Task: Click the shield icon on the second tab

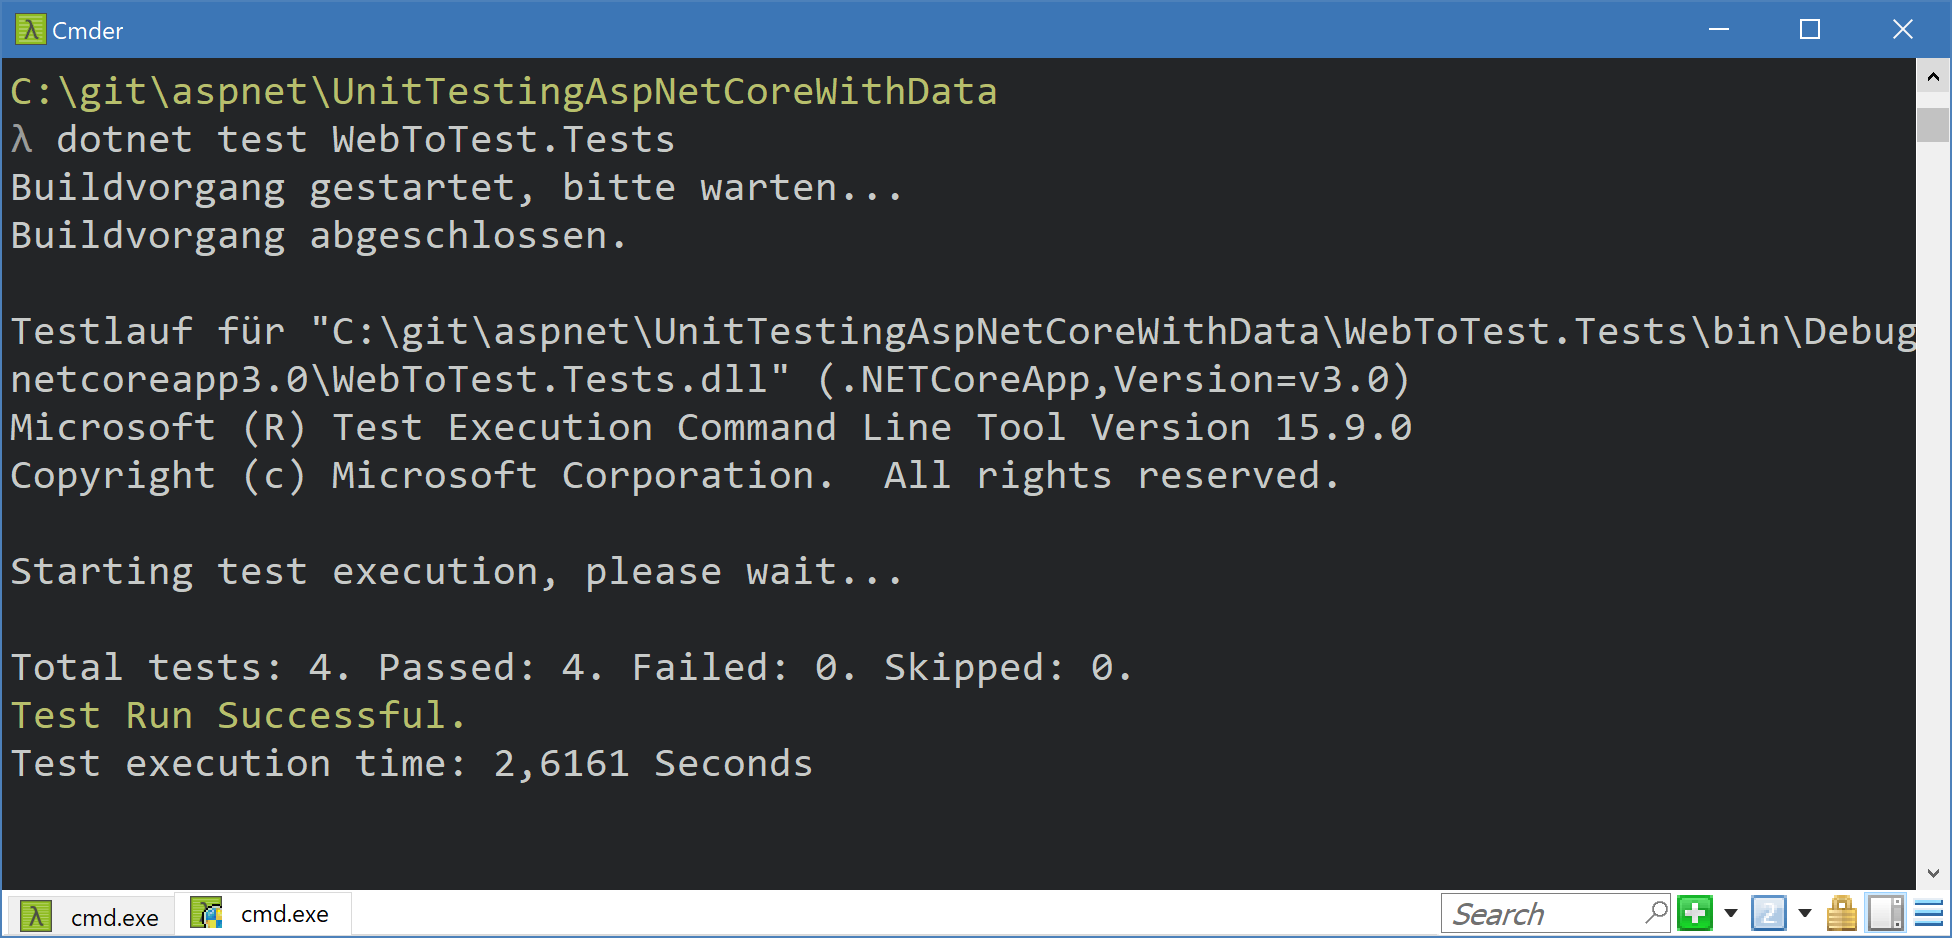Action: 206,913
